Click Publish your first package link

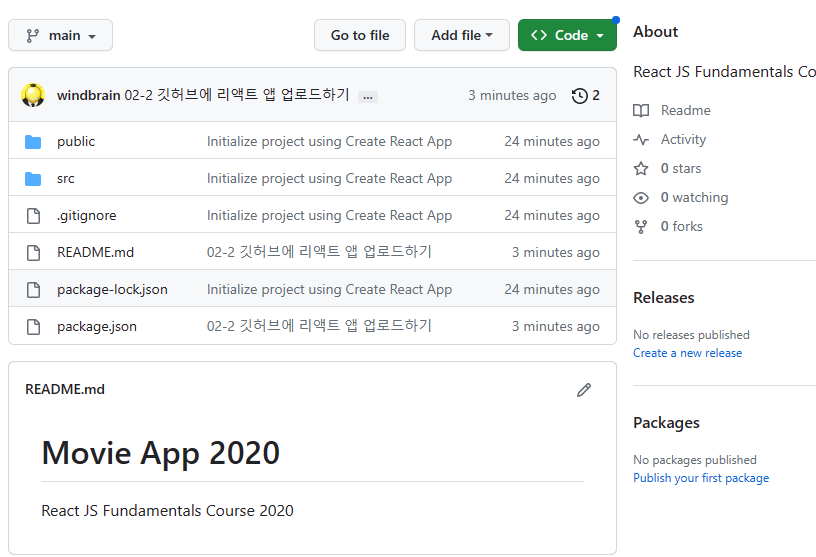[x=701, y=478]
